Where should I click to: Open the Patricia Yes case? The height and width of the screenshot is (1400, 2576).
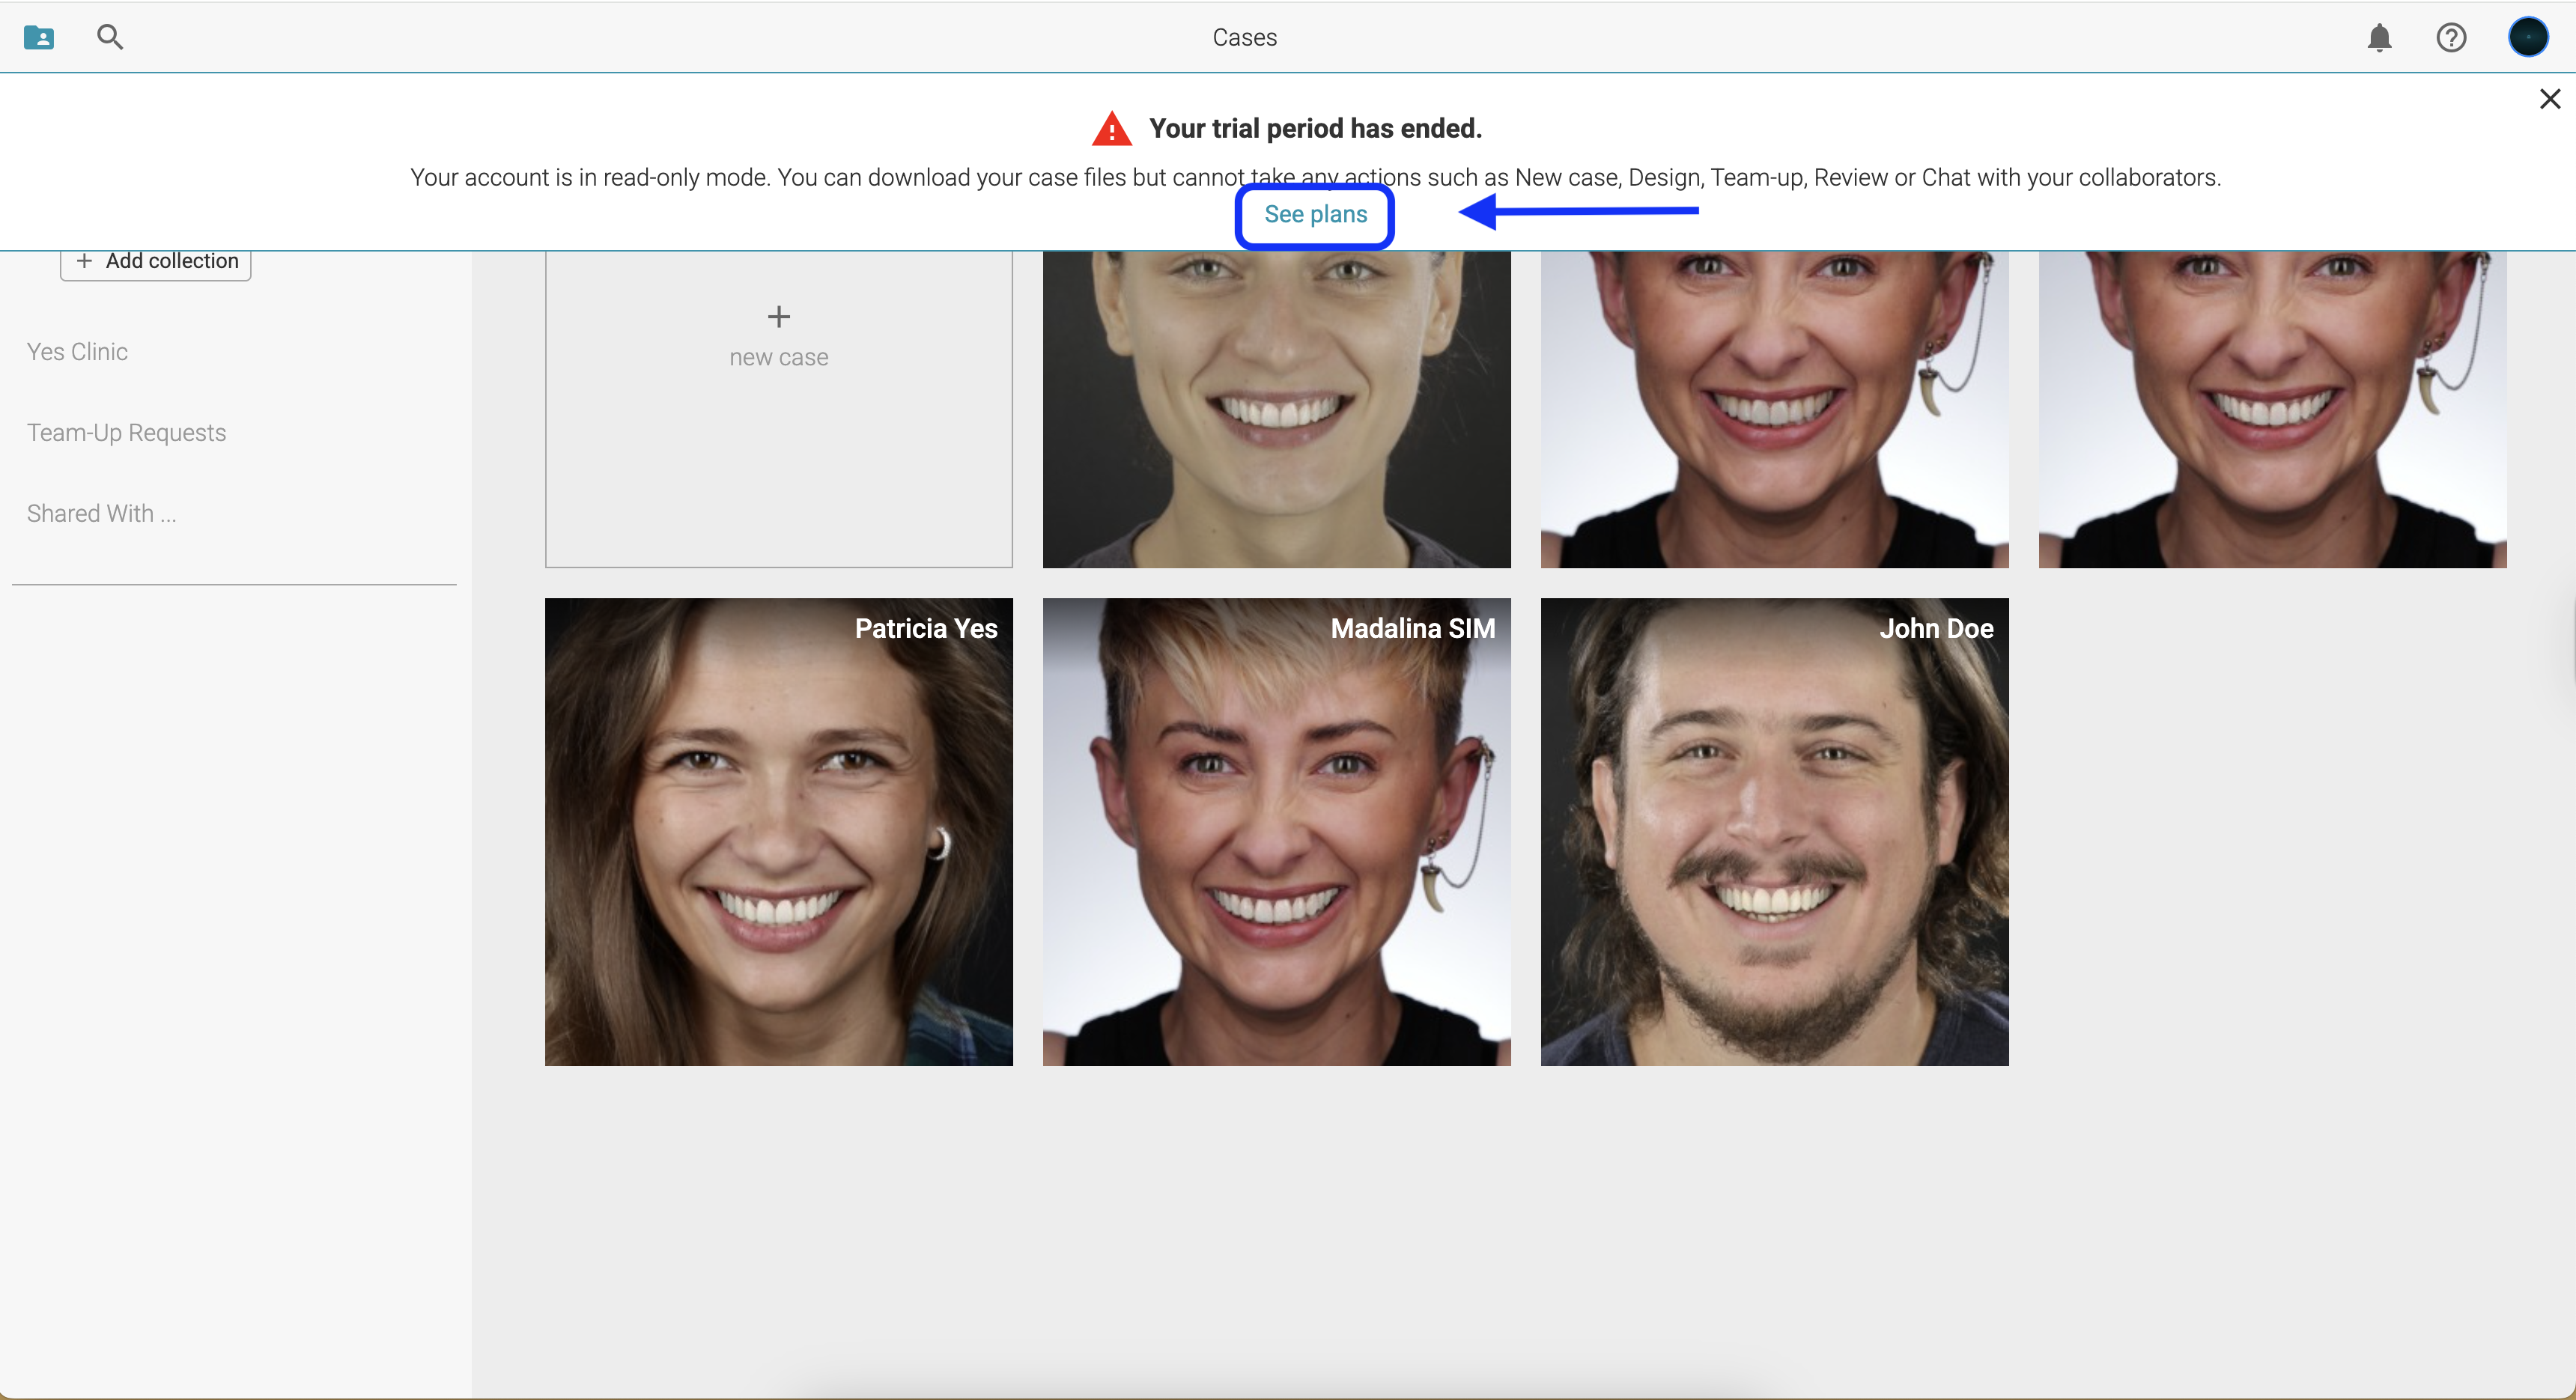[779, 832]
